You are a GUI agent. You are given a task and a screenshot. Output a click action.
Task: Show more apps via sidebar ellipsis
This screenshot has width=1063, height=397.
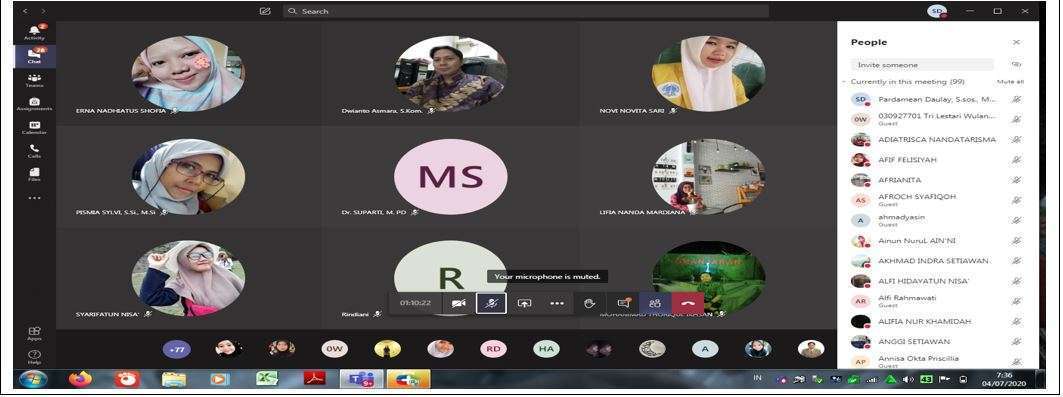pyautogui.click(x=34, y=198)
